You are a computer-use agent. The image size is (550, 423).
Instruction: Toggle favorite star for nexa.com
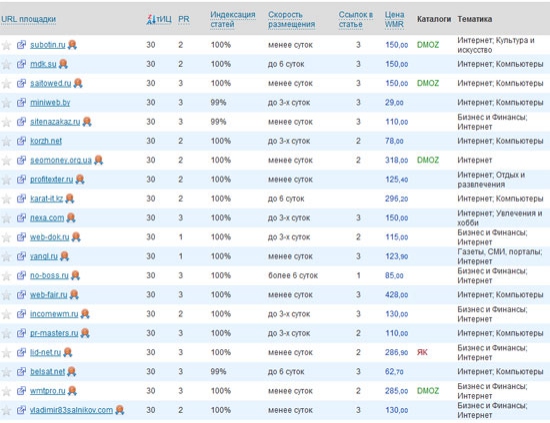coord(6,218)
